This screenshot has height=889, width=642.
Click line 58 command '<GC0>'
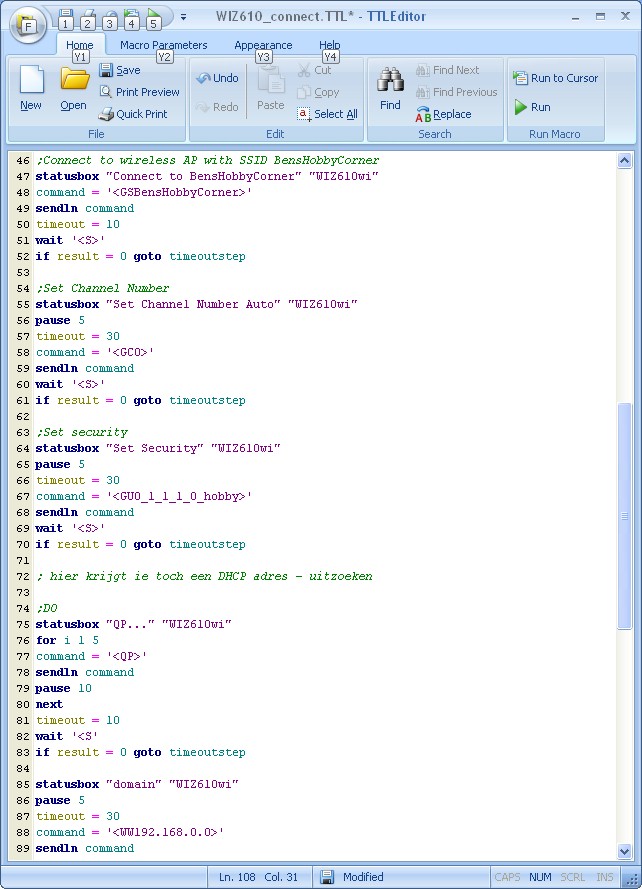95,352
